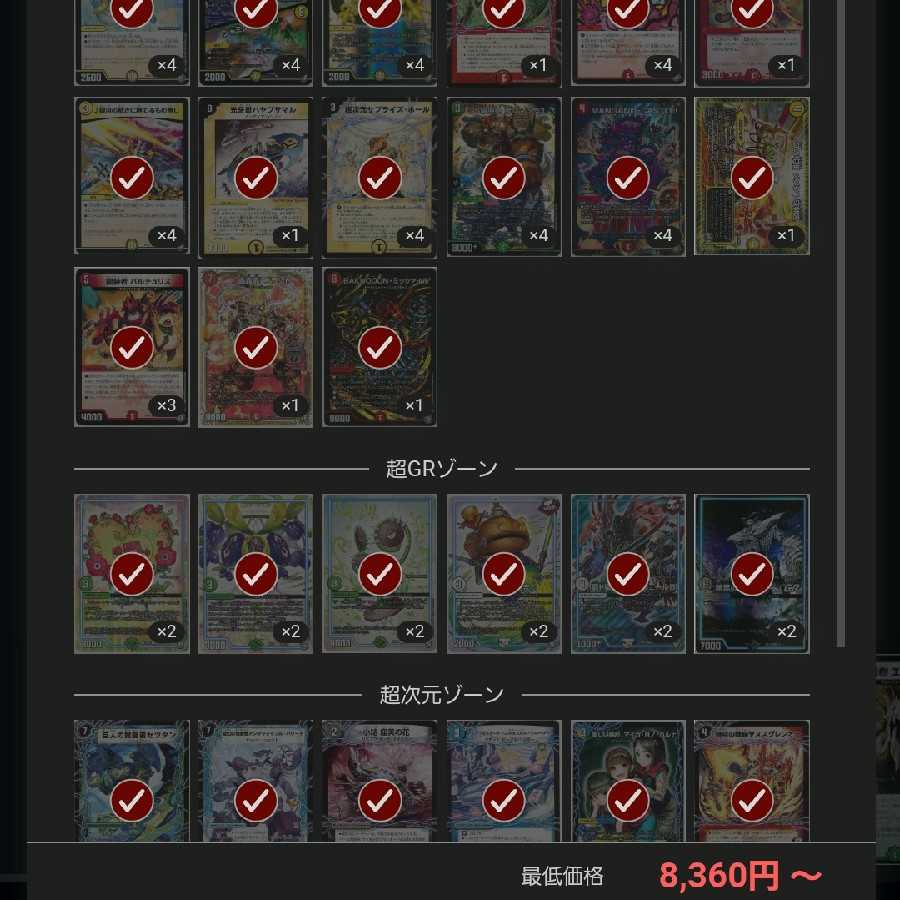Deselect the dark blue 7000-power GR card

(751, 573)
